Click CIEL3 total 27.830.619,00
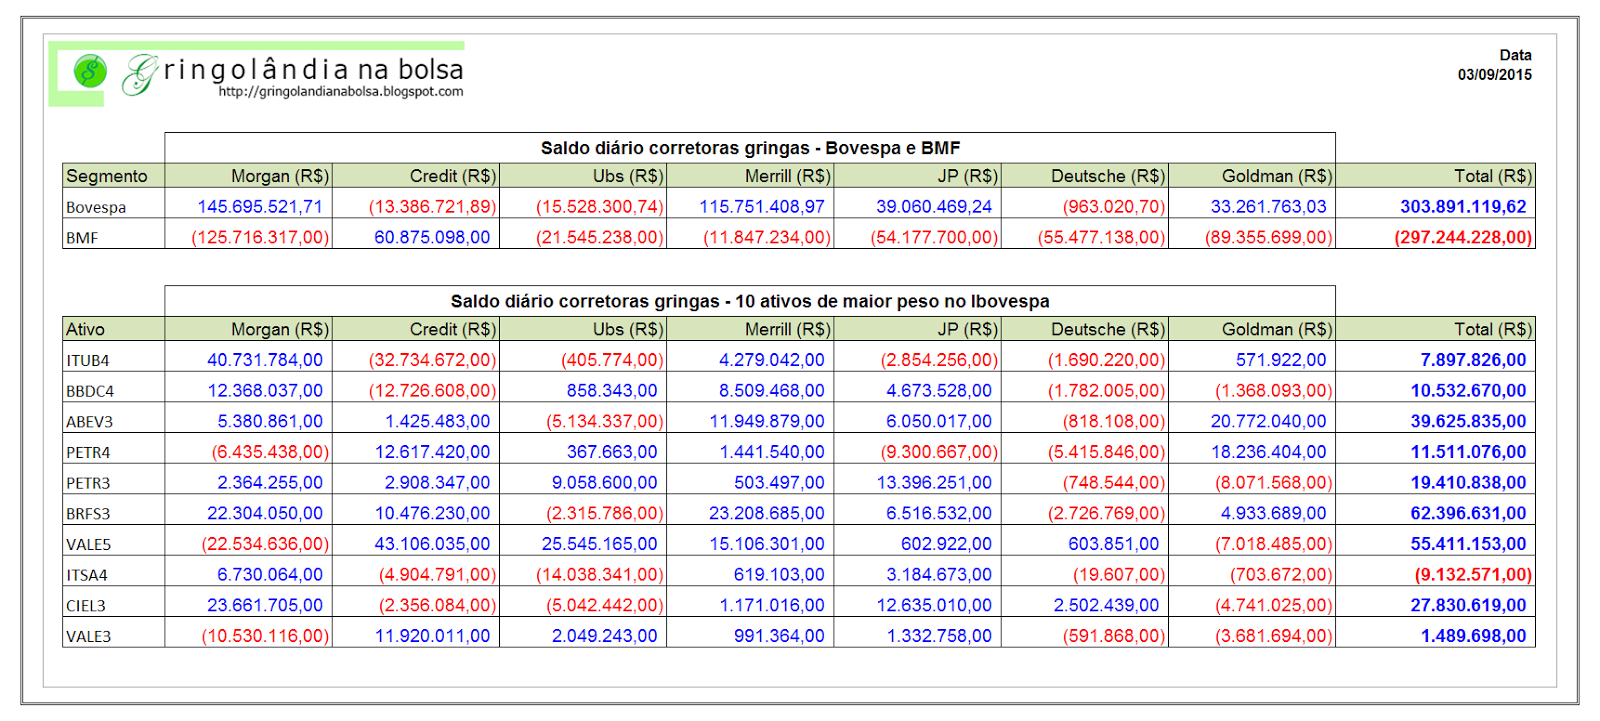This screenshot has height=721, width=1600. tap(1468, 606)
